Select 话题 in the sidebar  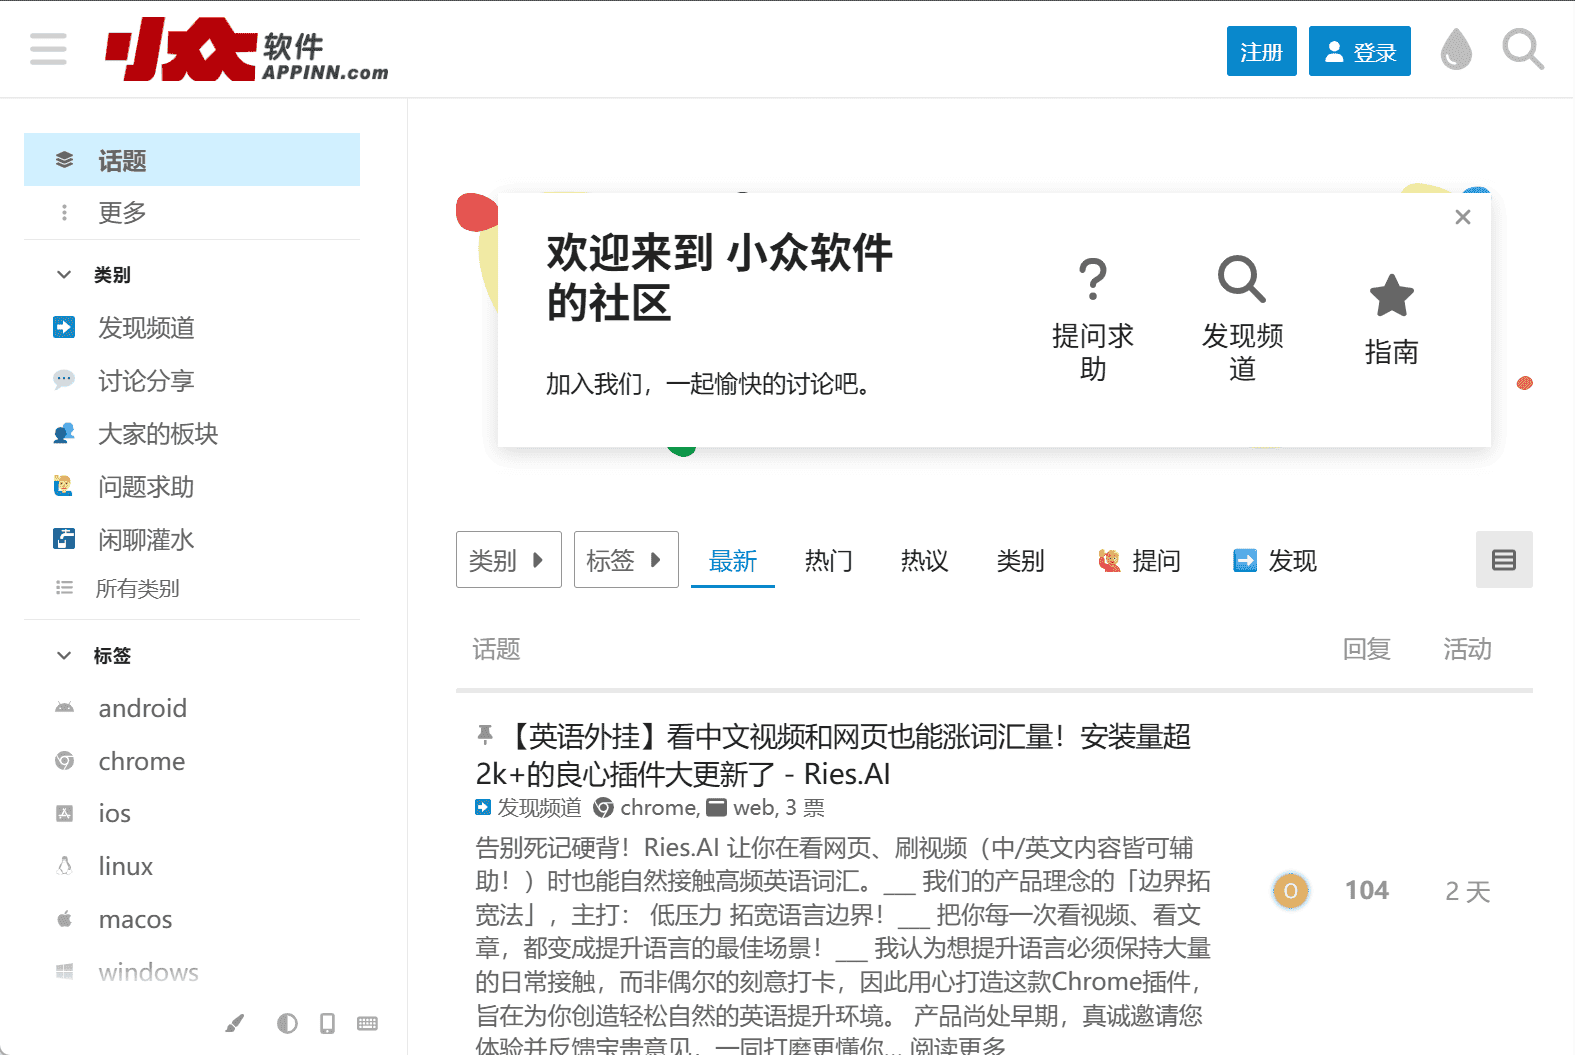point(192,160)
